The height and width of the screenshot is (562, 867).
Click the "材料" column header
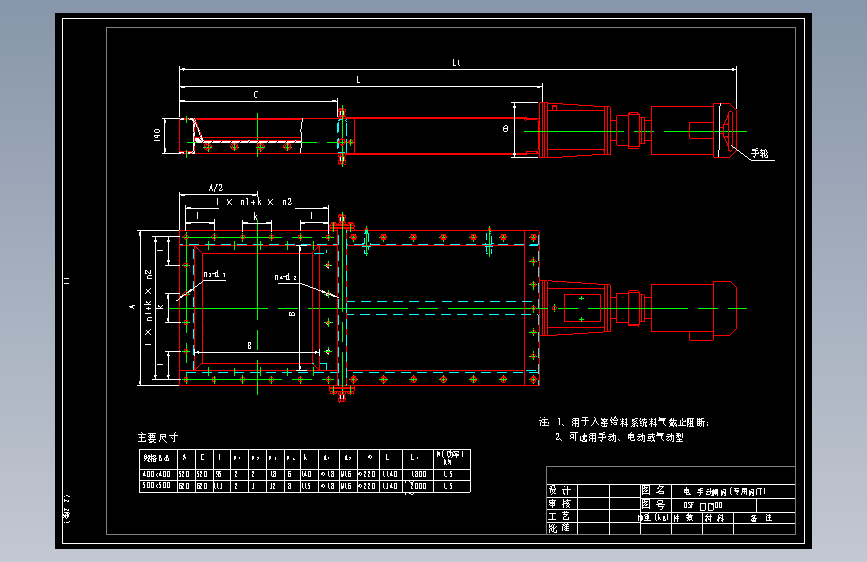(714, 518)
